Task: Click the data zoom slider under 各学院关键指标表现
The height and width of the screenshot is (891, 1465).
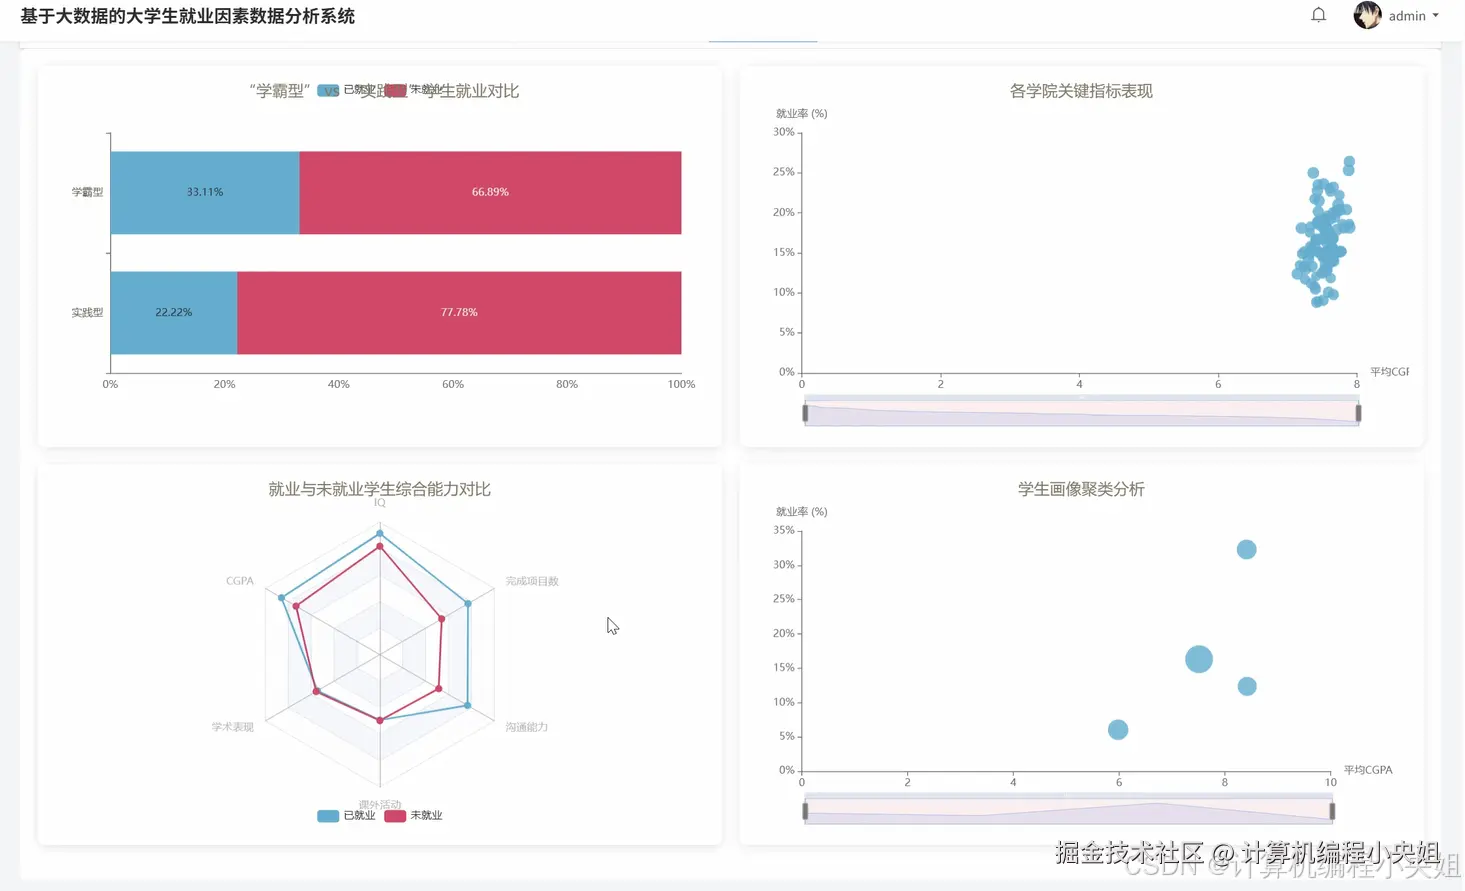Action: click(x=1080, y=411)
